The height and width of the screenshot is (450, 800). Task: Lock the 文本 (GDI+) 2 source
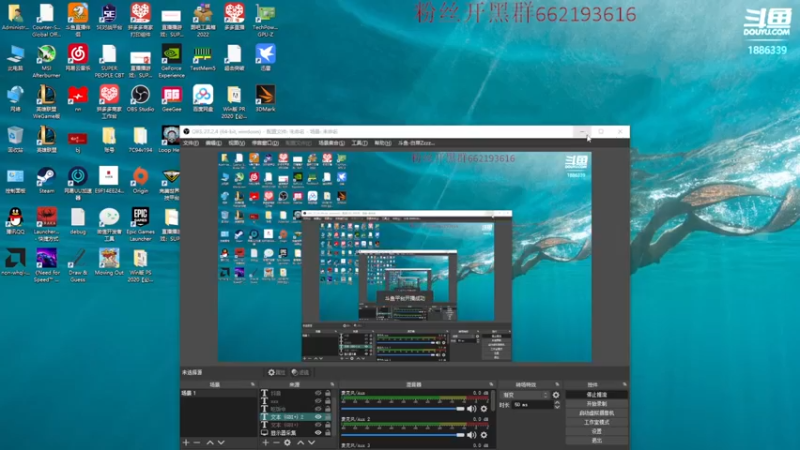coord(328,417)
